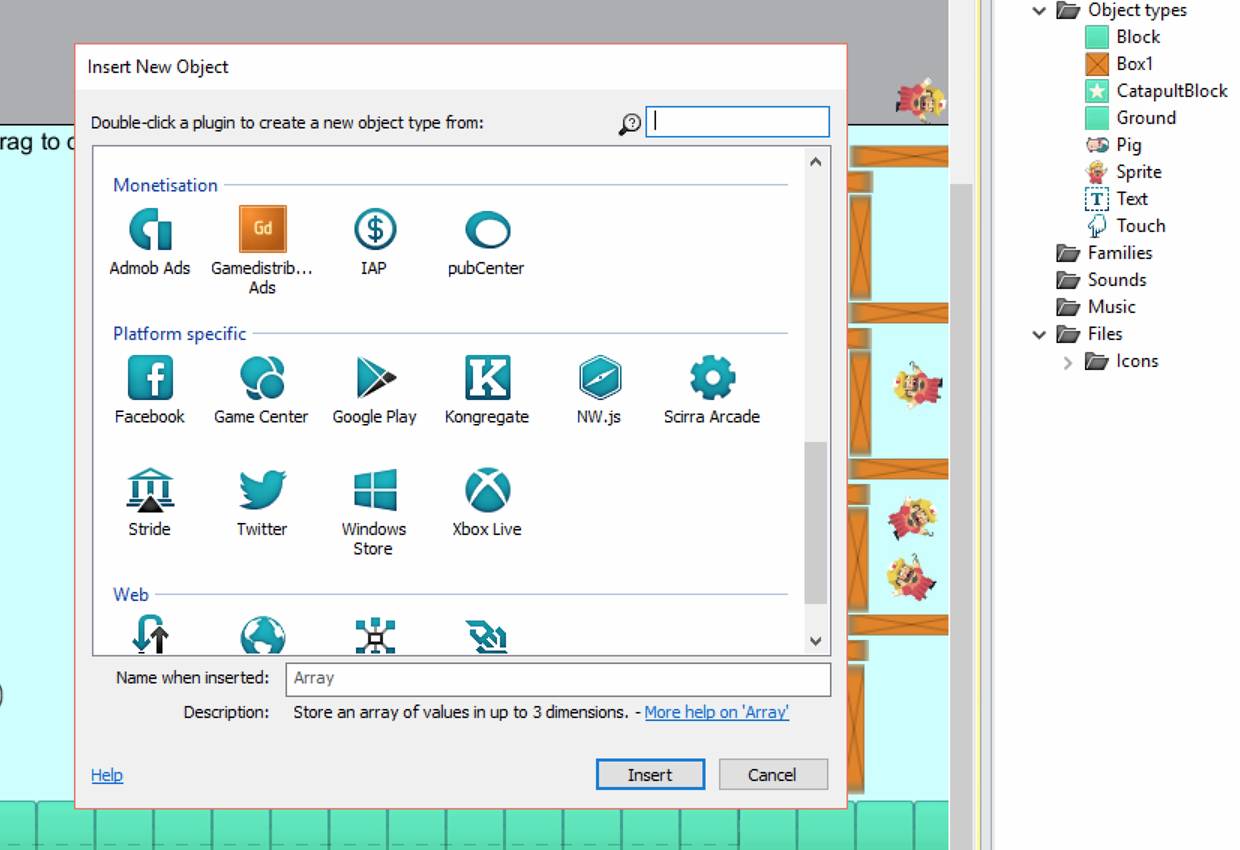Choose the Google Play plugin icon
Screen dimensions: 1240x850
(x=375, y=378)
